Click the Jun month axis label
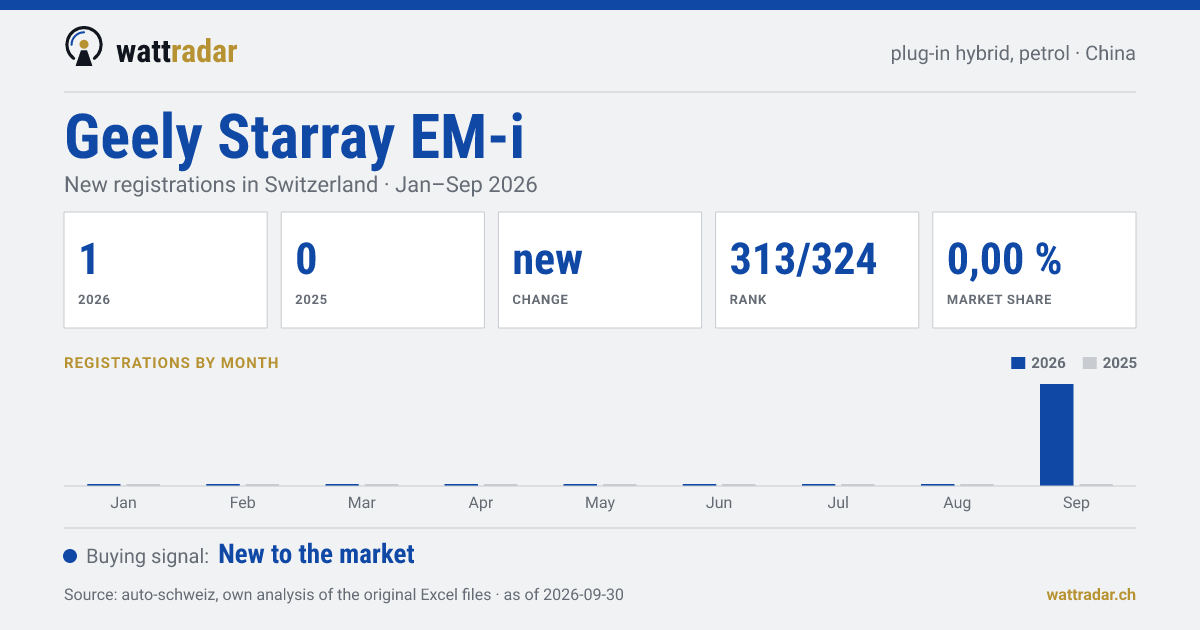This screenshot has height=630, width=1200. click(719, 503)
